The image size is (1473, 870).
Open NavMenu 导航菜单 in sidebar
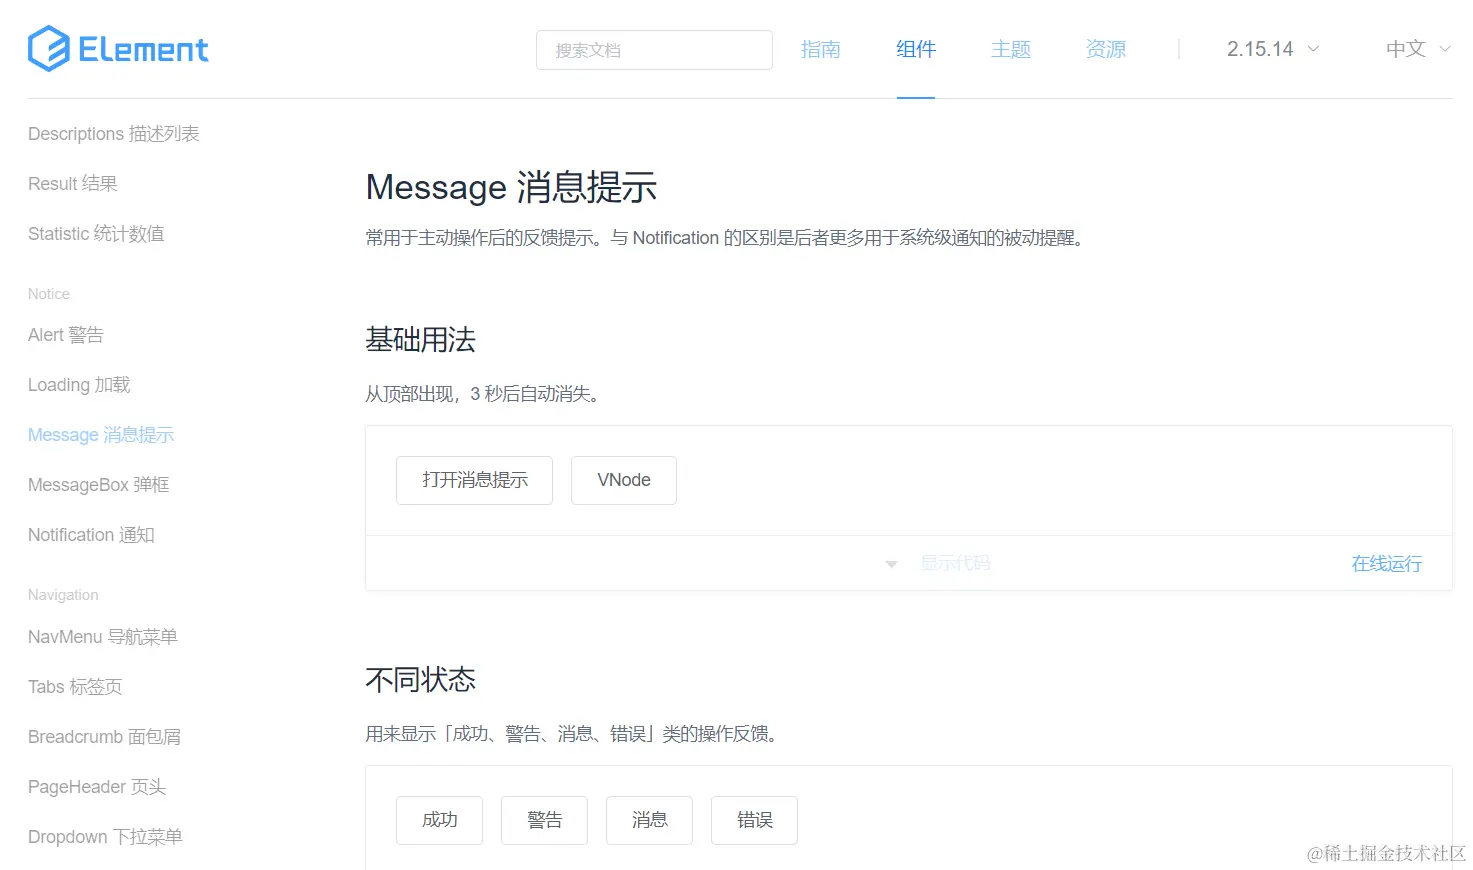click(x=103, y=637)
